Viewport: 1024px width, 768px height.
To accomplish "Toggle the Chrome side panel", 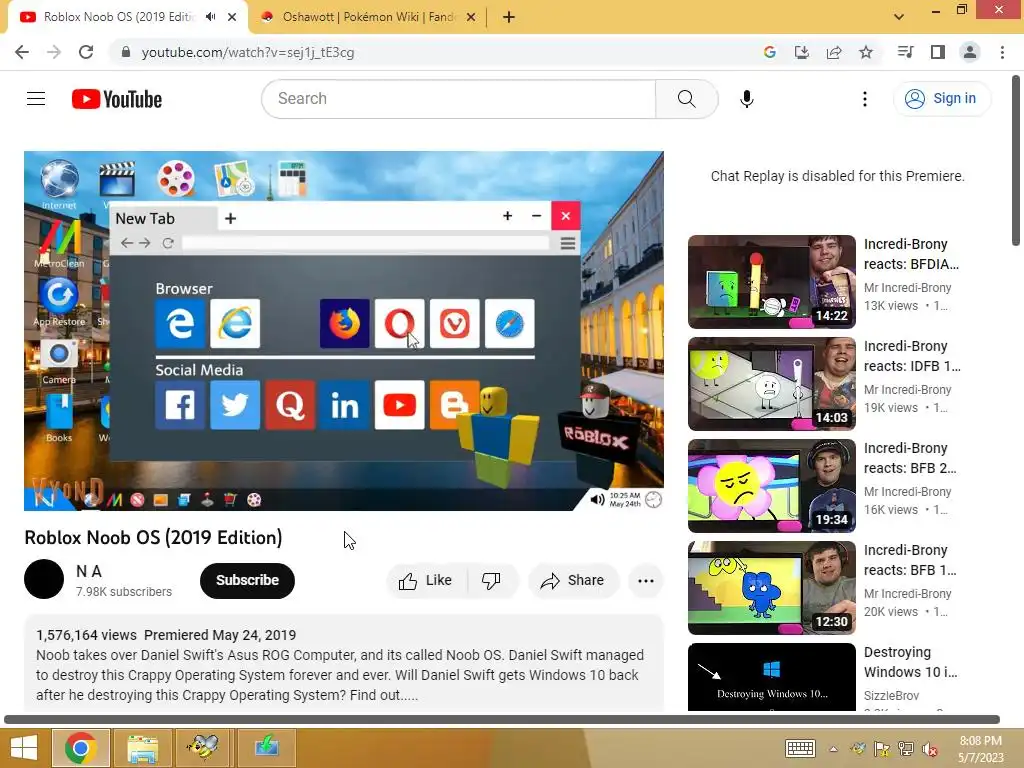I will pos(937,52).
